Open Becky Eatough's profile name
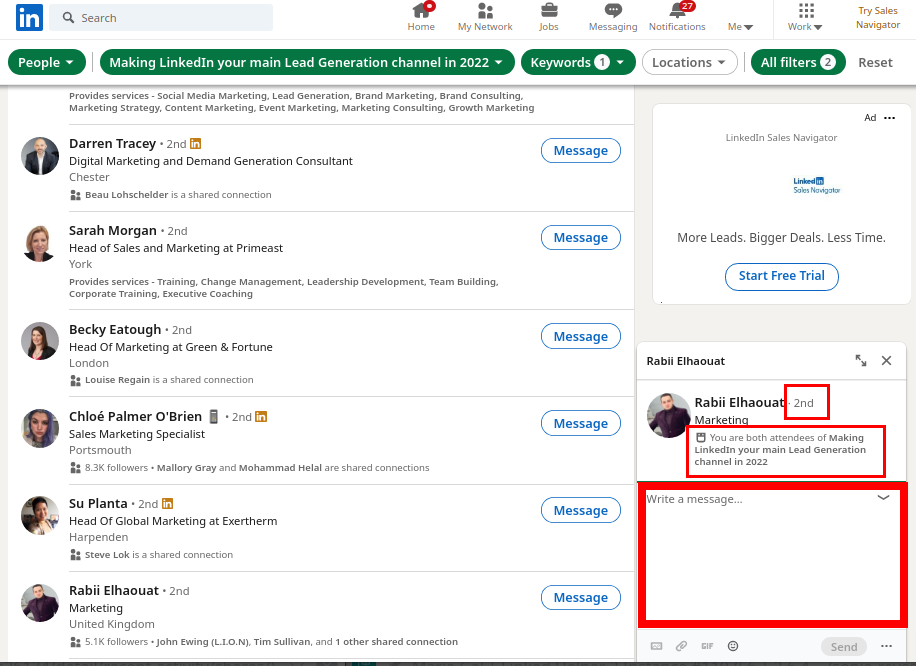Screen dimensions: 916x666 coord(115,329)
